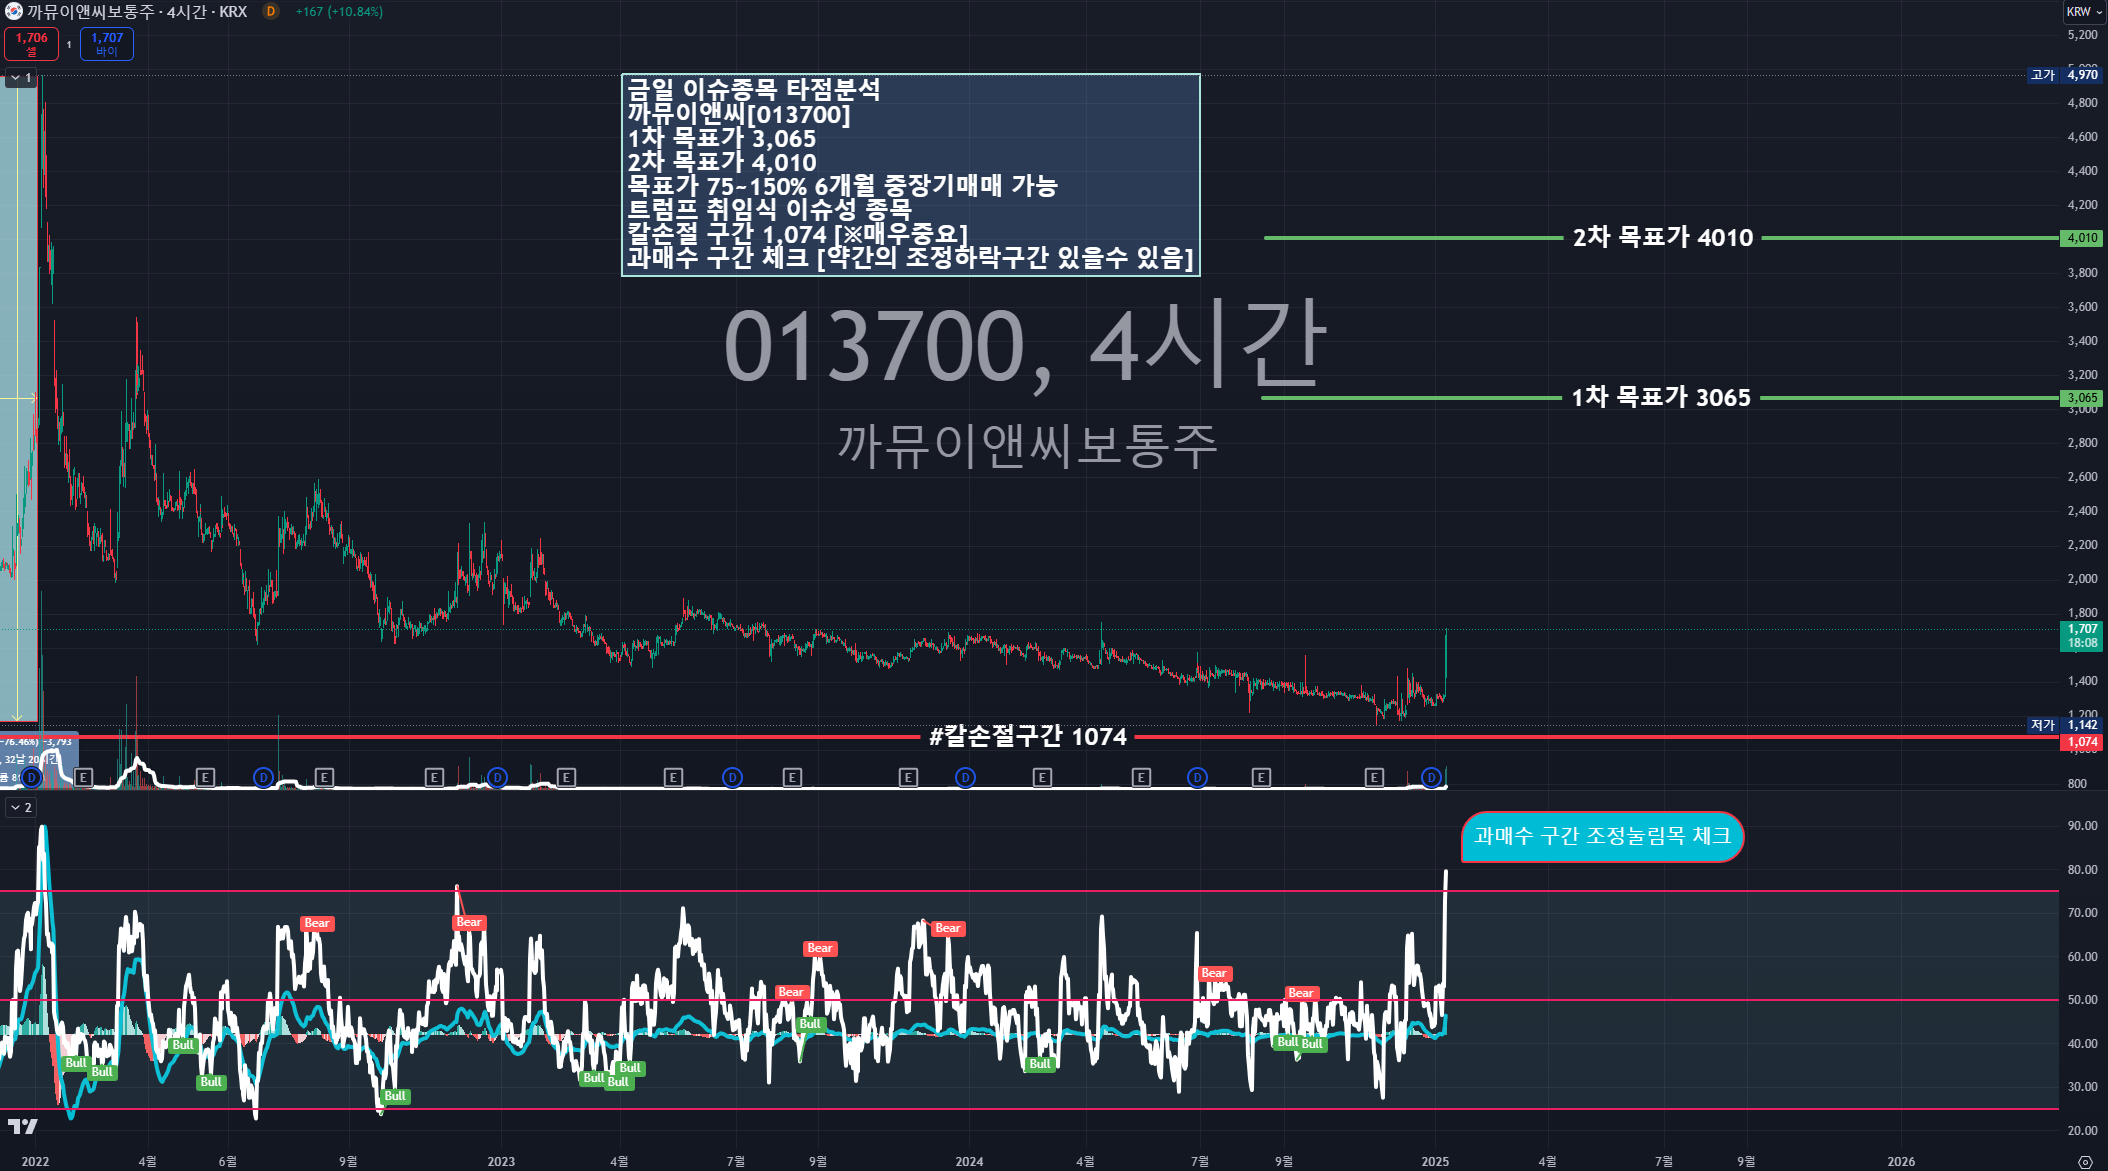Image resolution: width=2108 pixels, height=1171 pixels.
Task: Click the red 1,074 price axis tag
Action: click(2082, 742)
